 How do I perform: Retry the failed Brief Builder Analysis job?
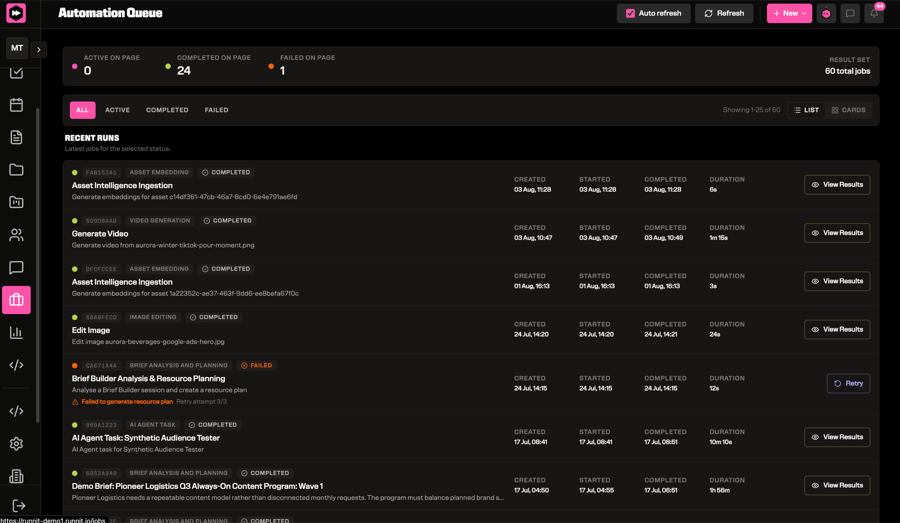tap(848, 383)
